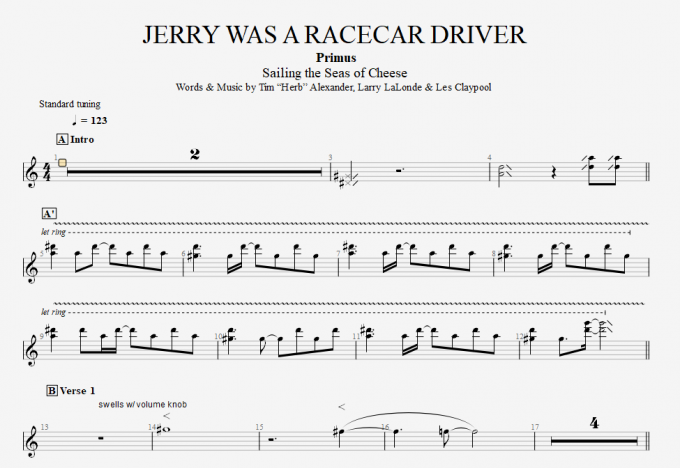The height and width of the screenshot is (468, 680).
Task: Click the 2-bar multirest number above bar 1
Action: 195,154
